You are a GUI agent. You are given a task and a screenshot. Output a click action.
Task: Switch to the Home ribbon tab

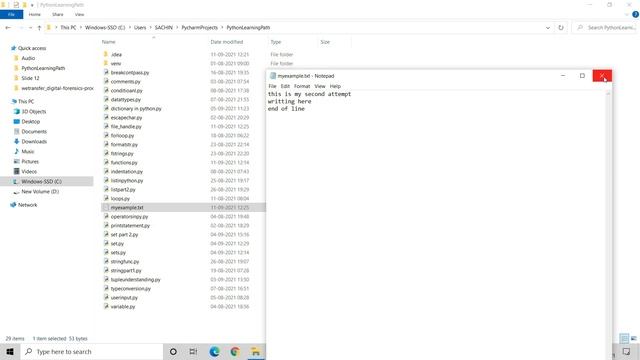coord(35,15)
